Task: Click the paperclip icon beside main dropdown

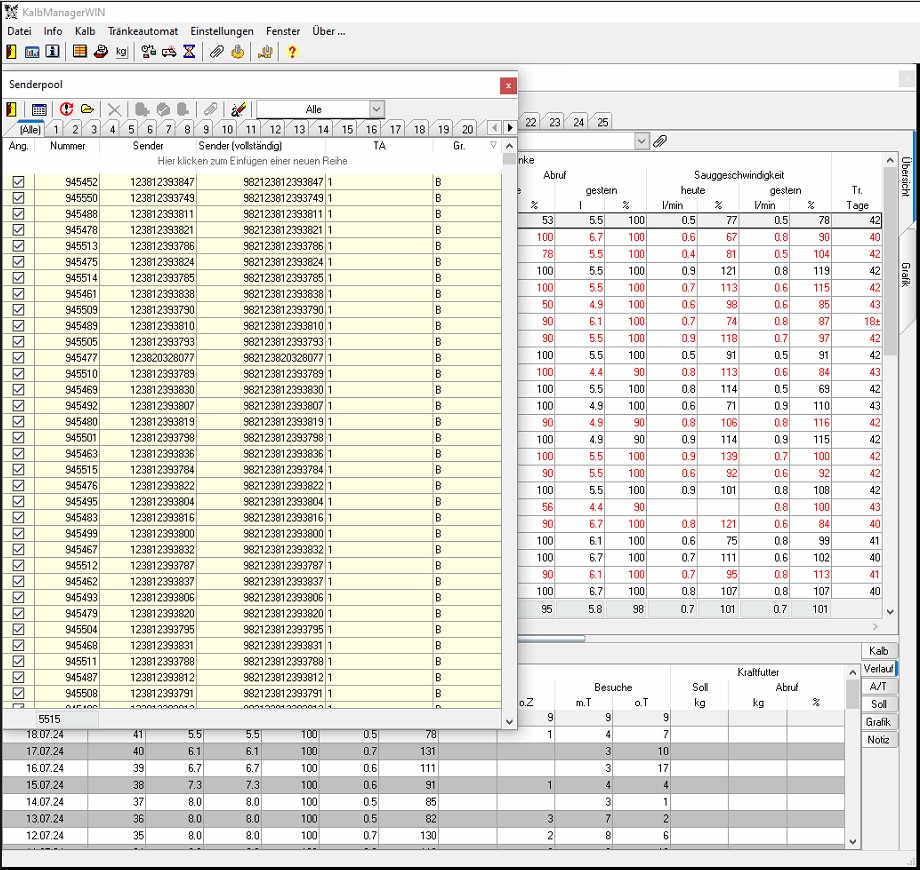Action: click(660, 142)
